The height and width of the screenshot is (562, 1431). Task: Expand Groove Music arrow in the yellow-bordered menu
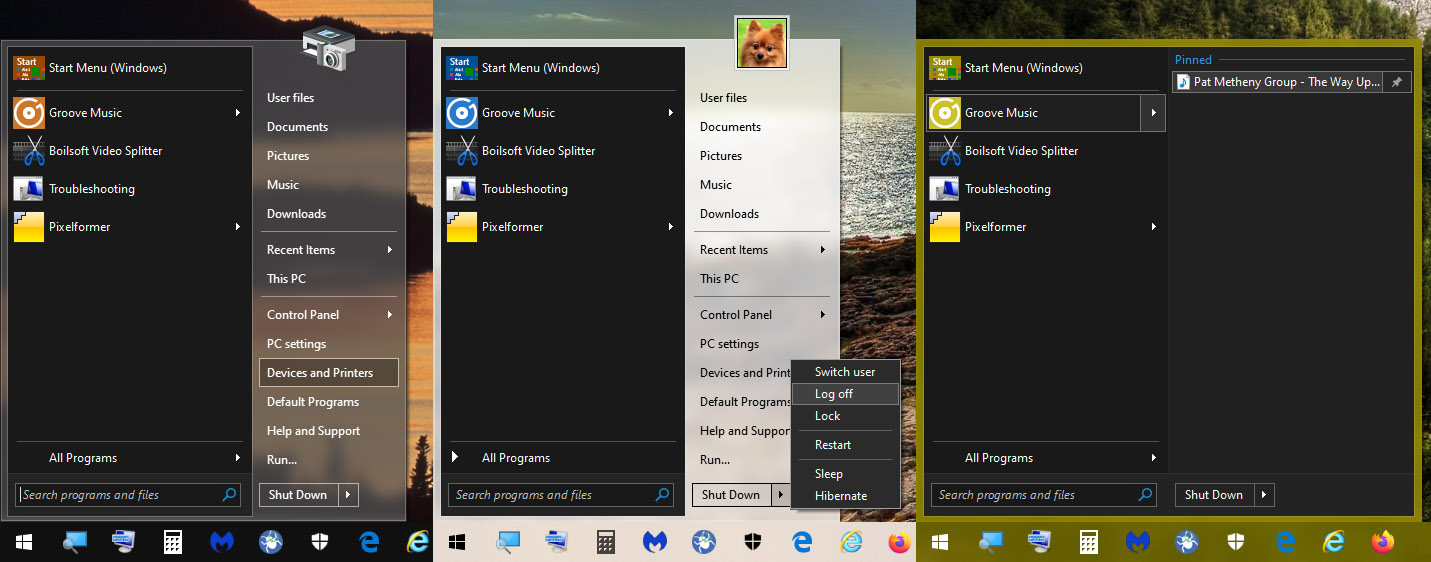[1153, 113]
